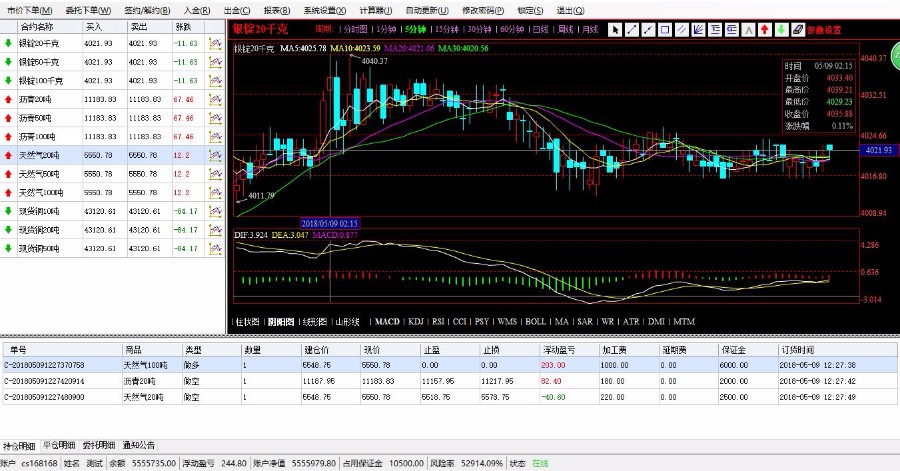Image resolution: width=900 pixels, height=471 pixels.
Task: Switch chart period to 分时图
Action: pyautogui.click(x=355, y=29)
